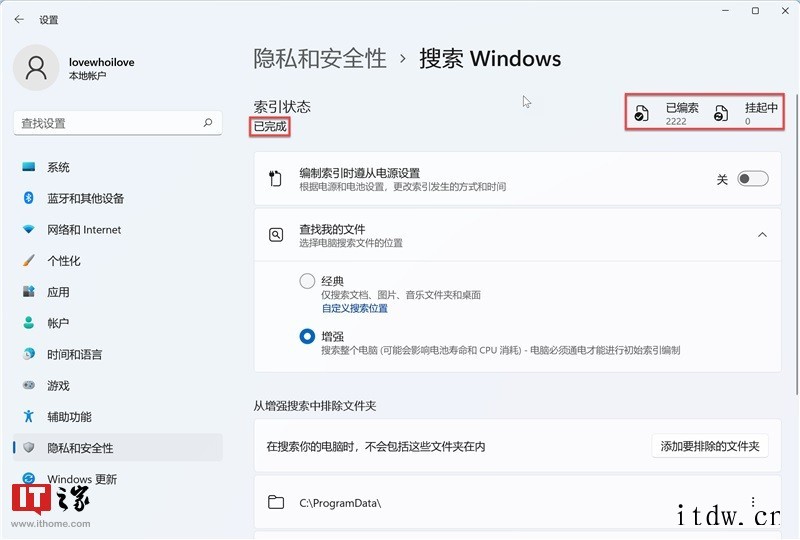Click the 本地帐户 label
The image size is (800, 540).
87,76
